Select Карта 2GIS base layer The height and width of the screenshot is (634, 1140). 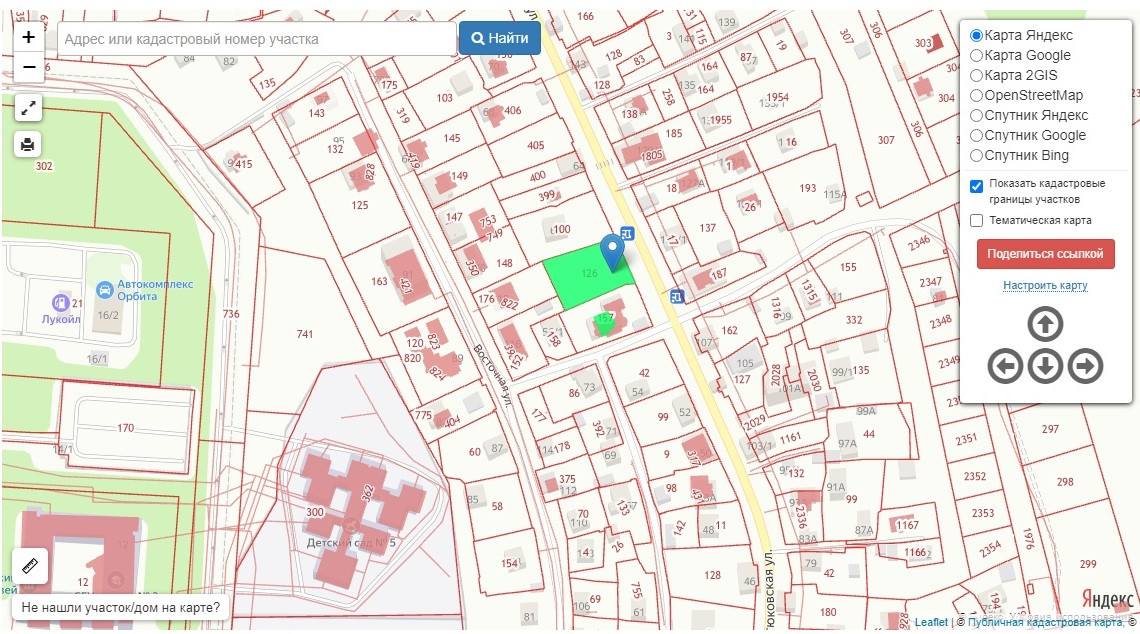tap(976, 75)
